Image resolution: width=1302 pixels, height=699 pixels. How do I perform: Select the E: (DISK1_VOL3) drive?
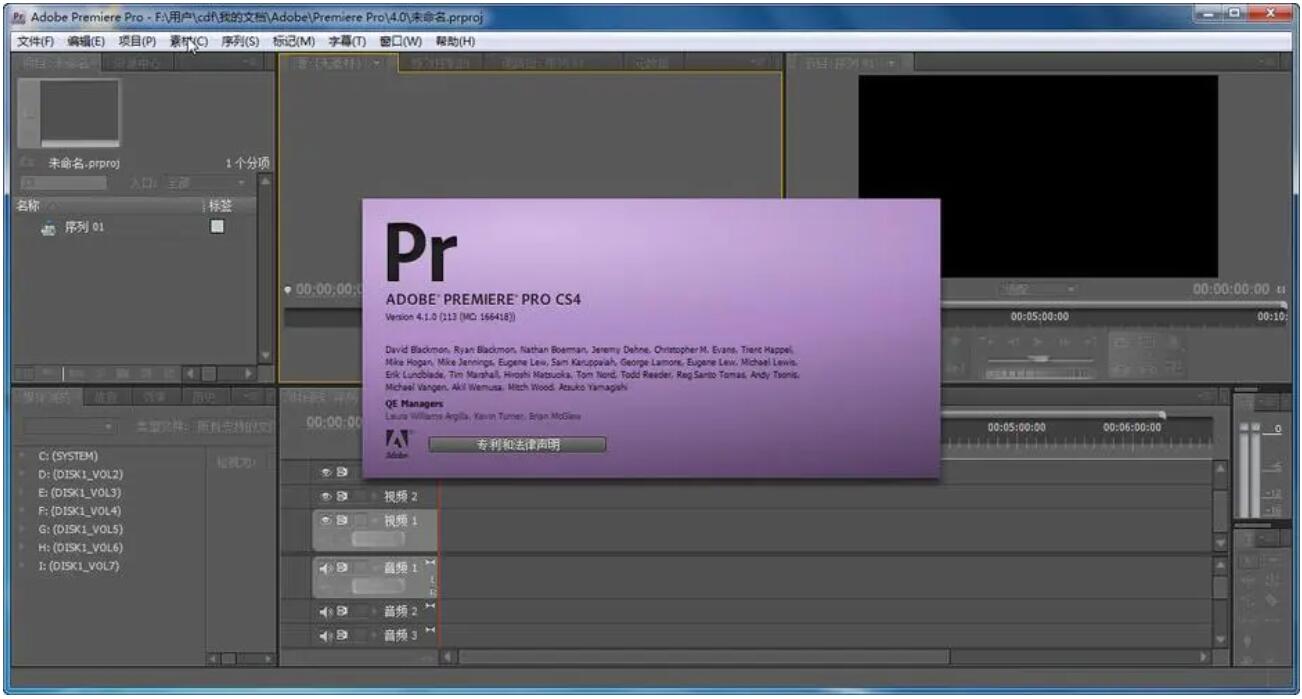tap(80, 493)
